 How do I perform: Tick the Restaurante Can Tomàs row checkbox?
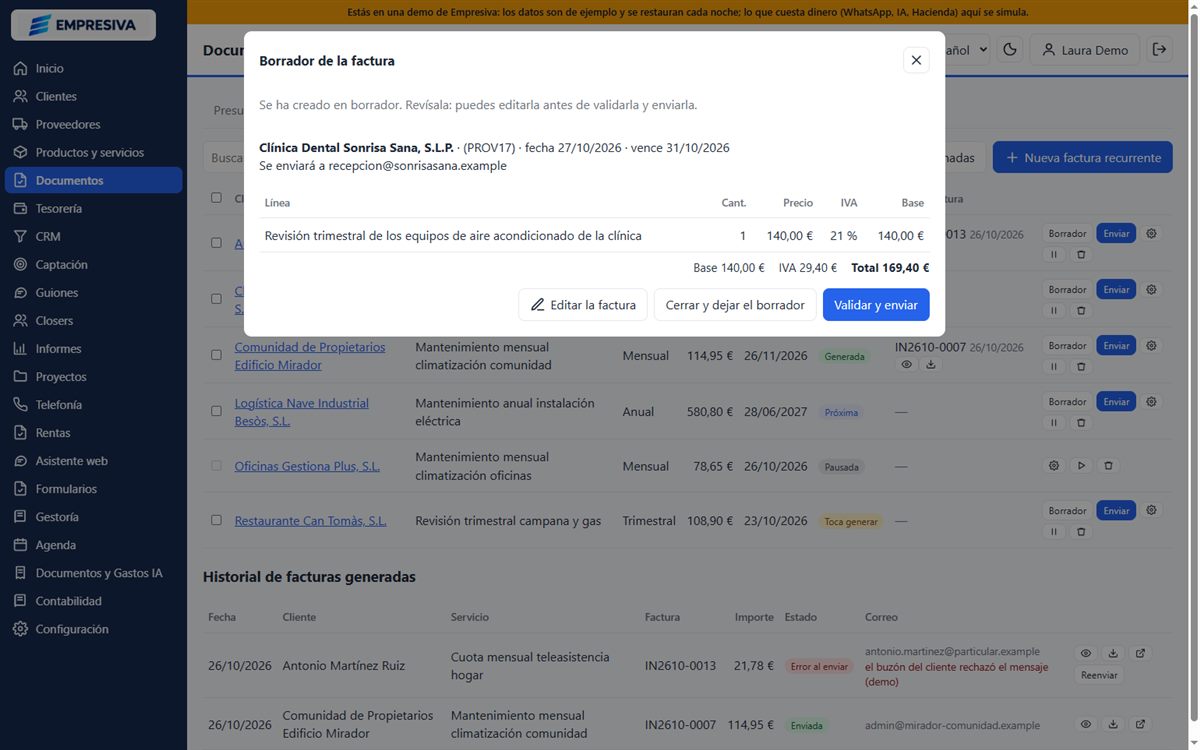pos(216,520)
